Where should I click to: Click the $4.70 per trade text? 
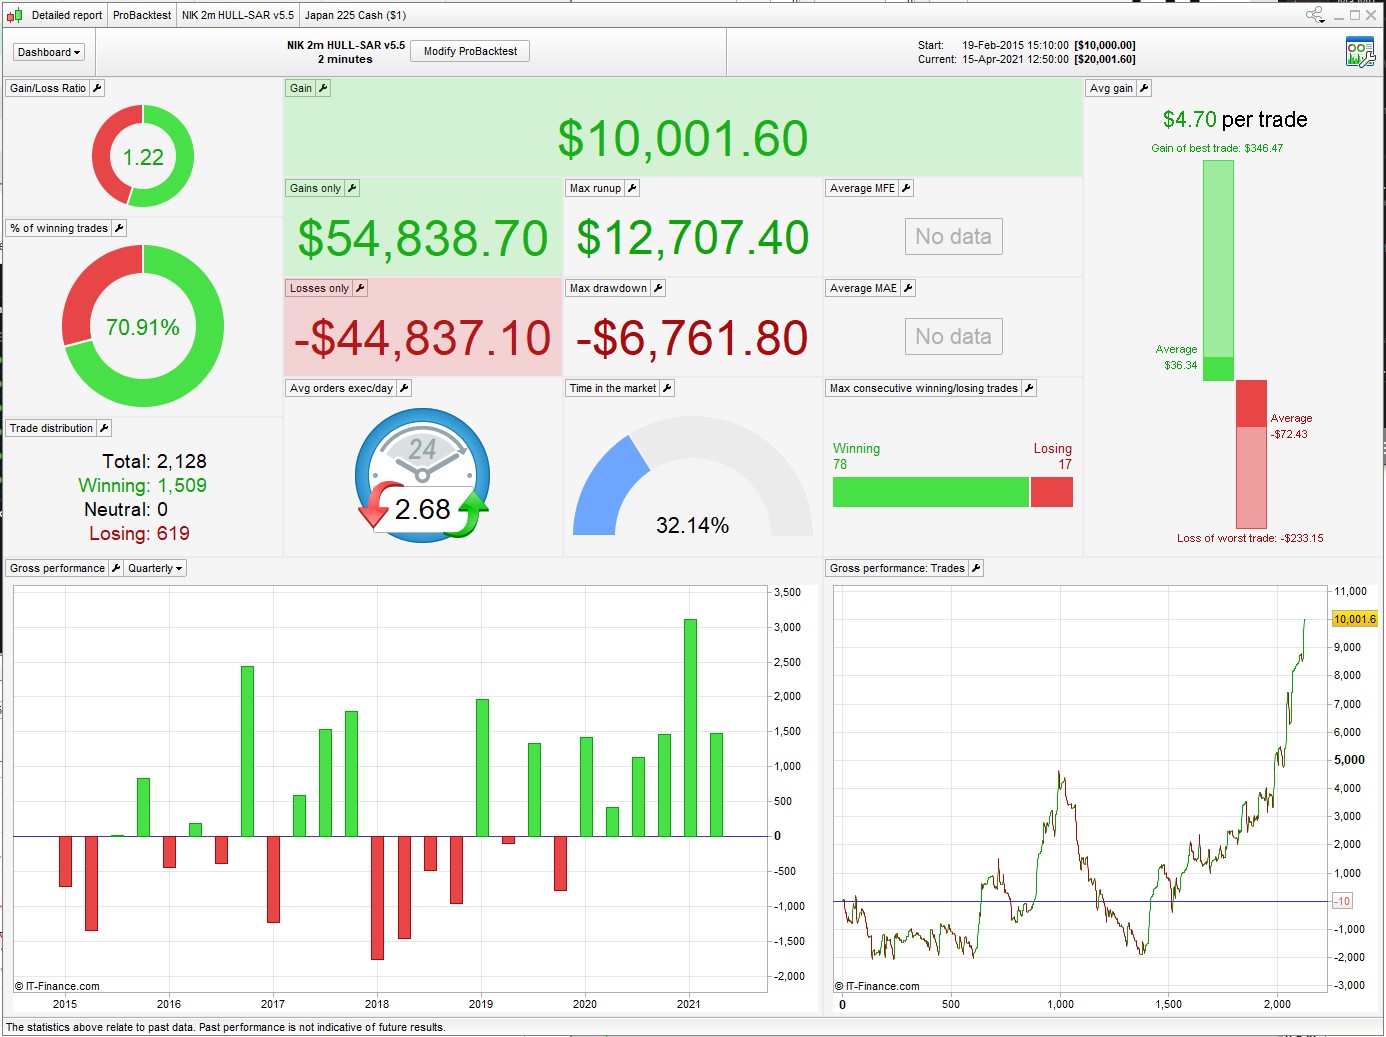click(x=1235, y=120)
